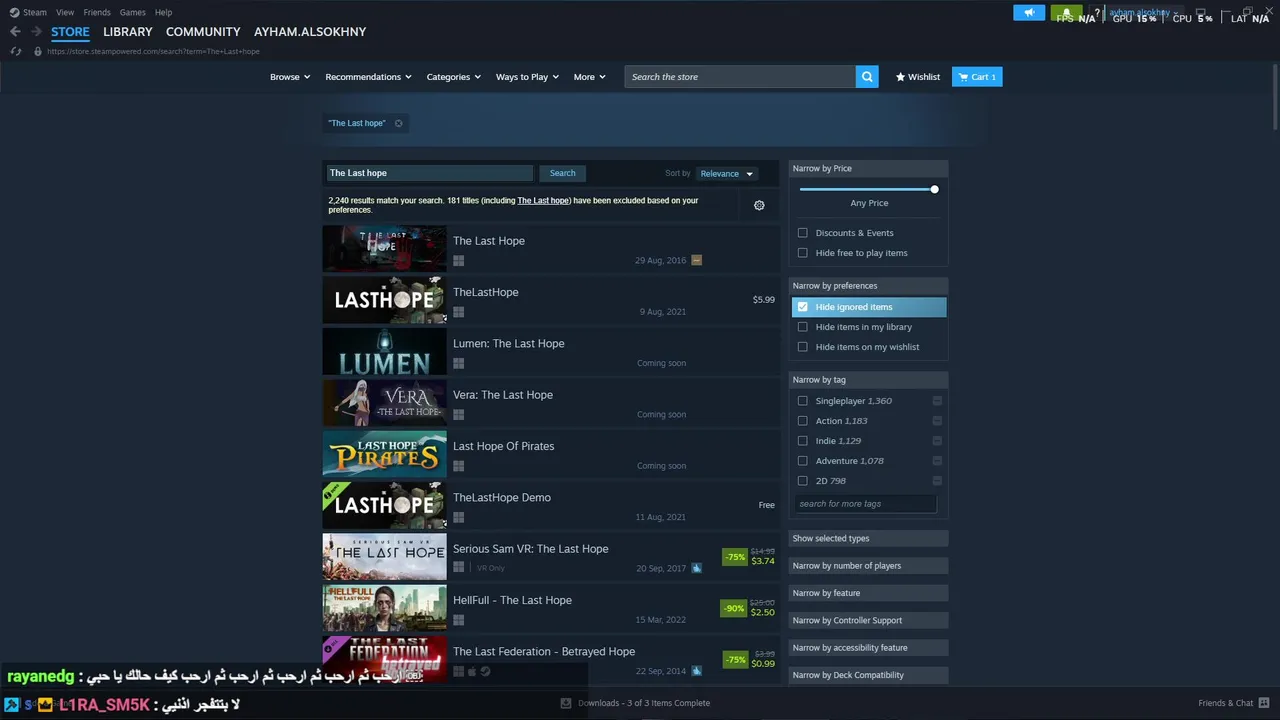Go forward with the forward arrow
This screenshot has width=1280, height=720.
tap(36, 32)
